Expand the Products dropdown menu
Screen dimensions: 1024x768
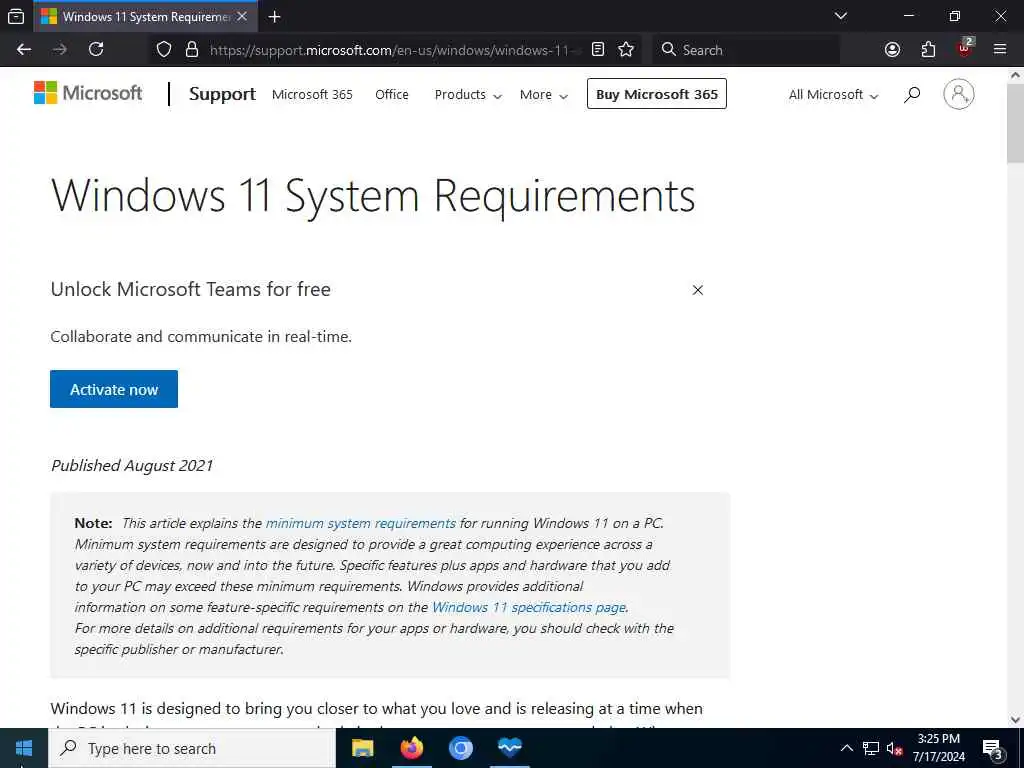[x=468, y=95]
